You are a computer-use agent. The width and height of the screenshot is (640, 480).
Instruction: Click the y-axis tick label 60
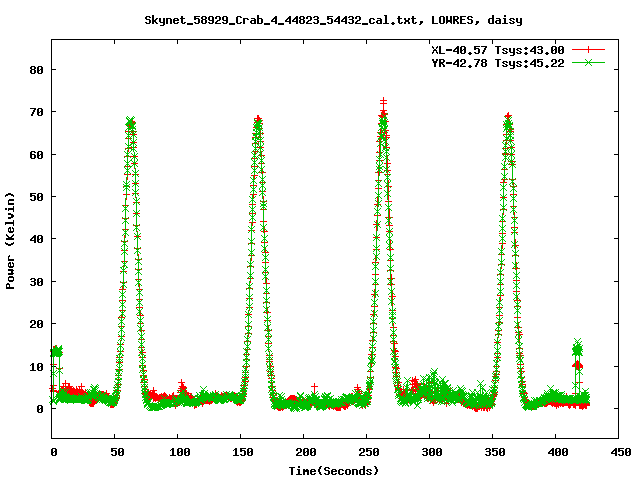point(36,155)
